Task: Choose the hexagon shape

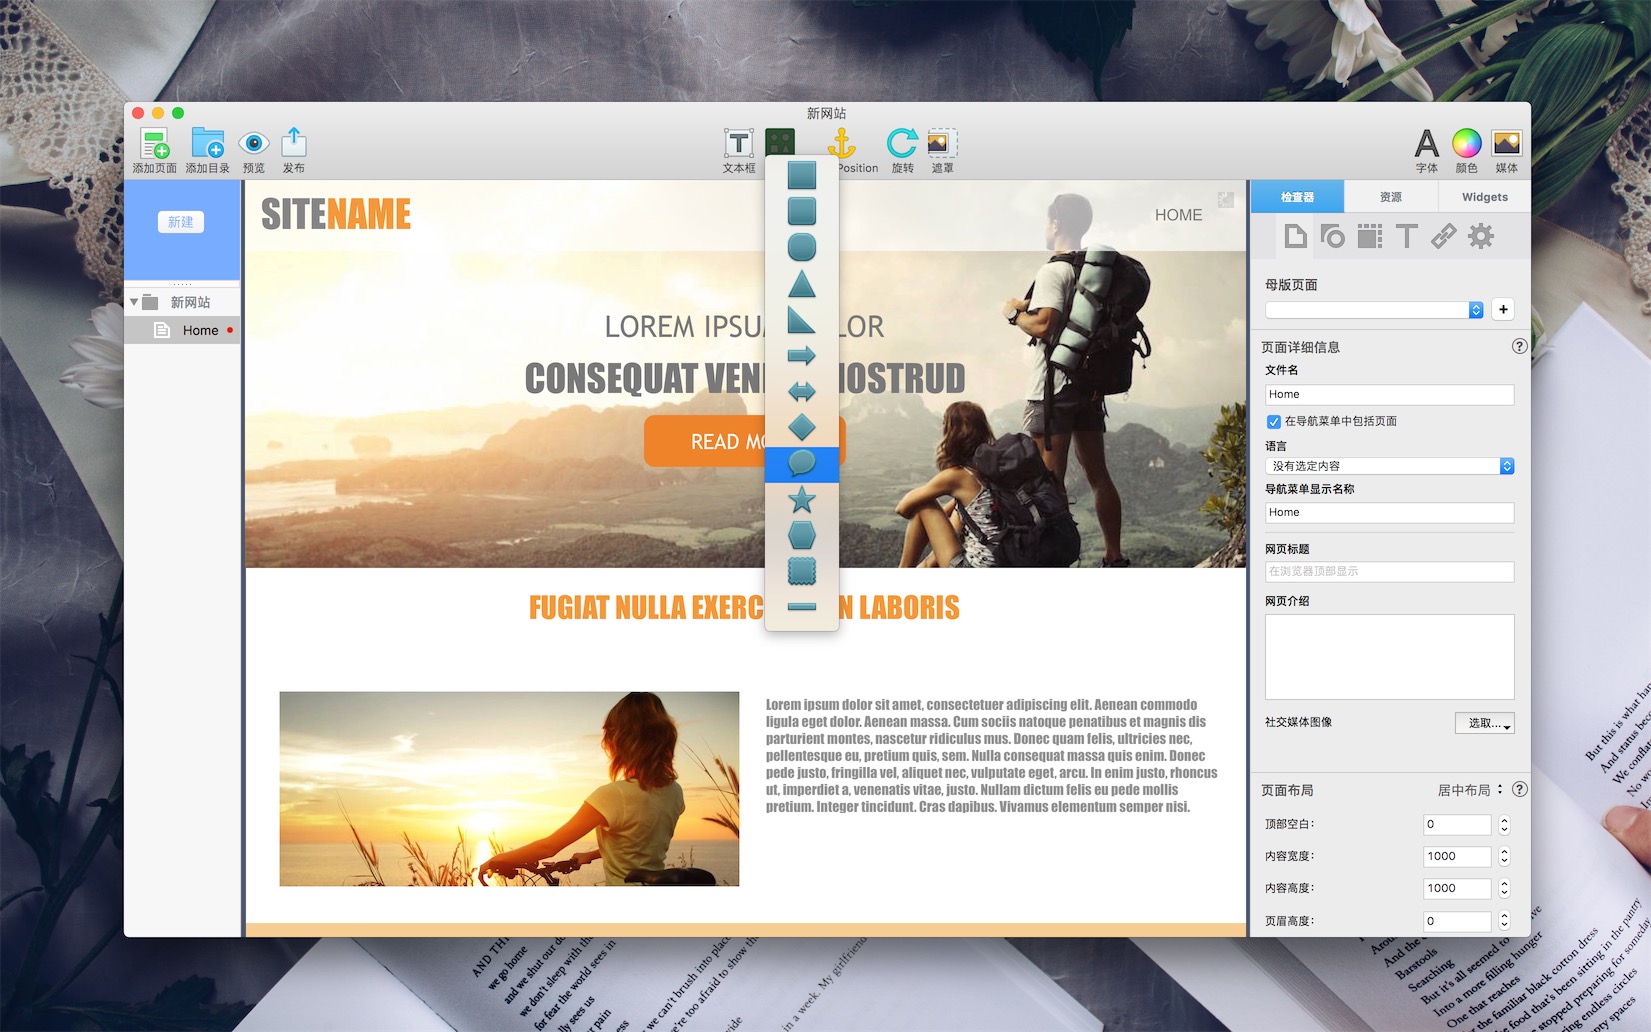Action: pos(802,535)
